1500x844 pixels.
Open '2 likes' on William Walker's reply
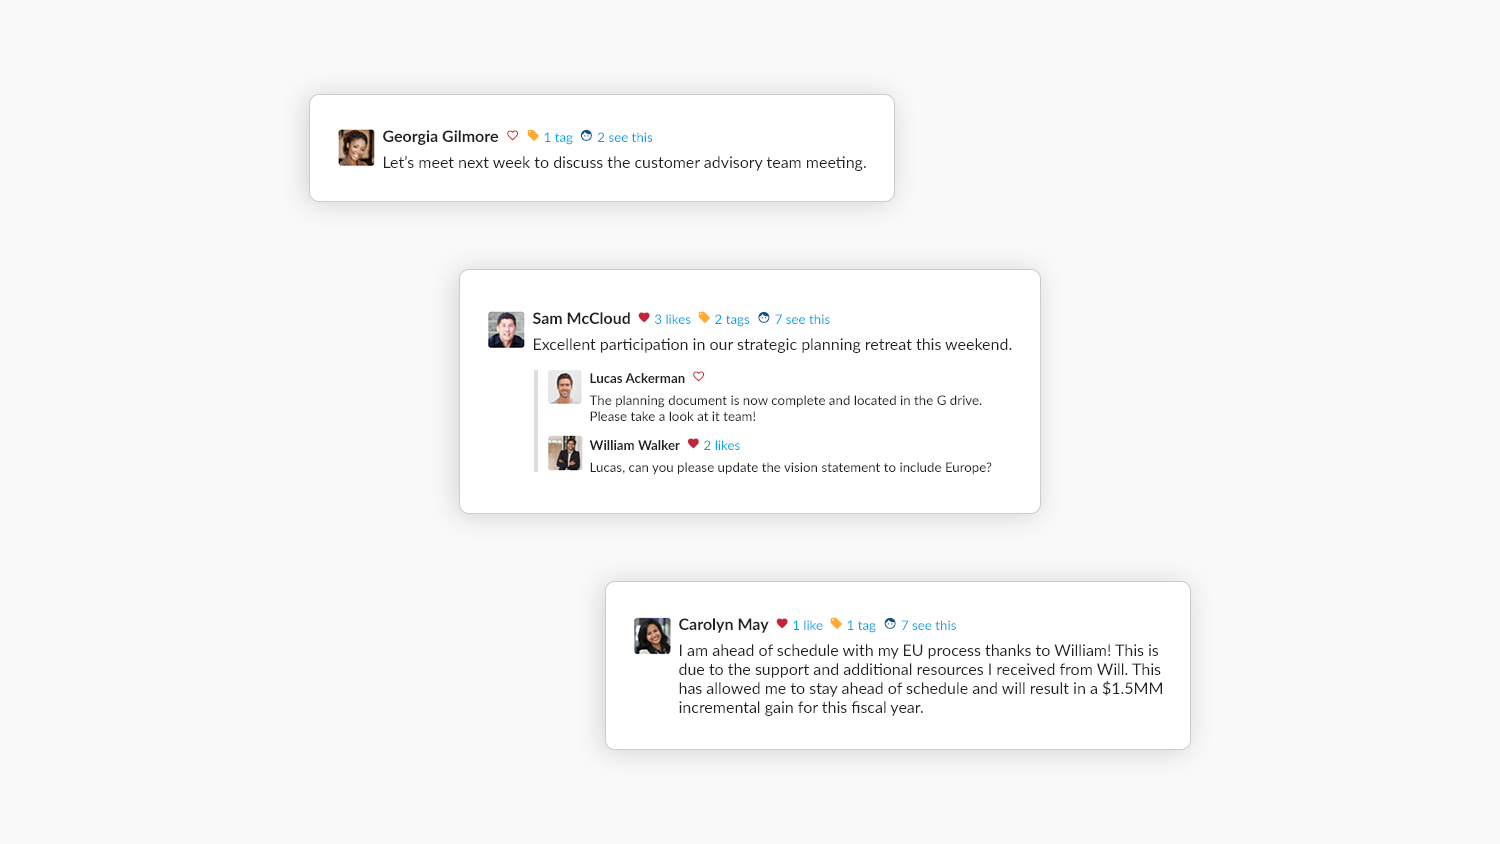(x=722, y=446)
